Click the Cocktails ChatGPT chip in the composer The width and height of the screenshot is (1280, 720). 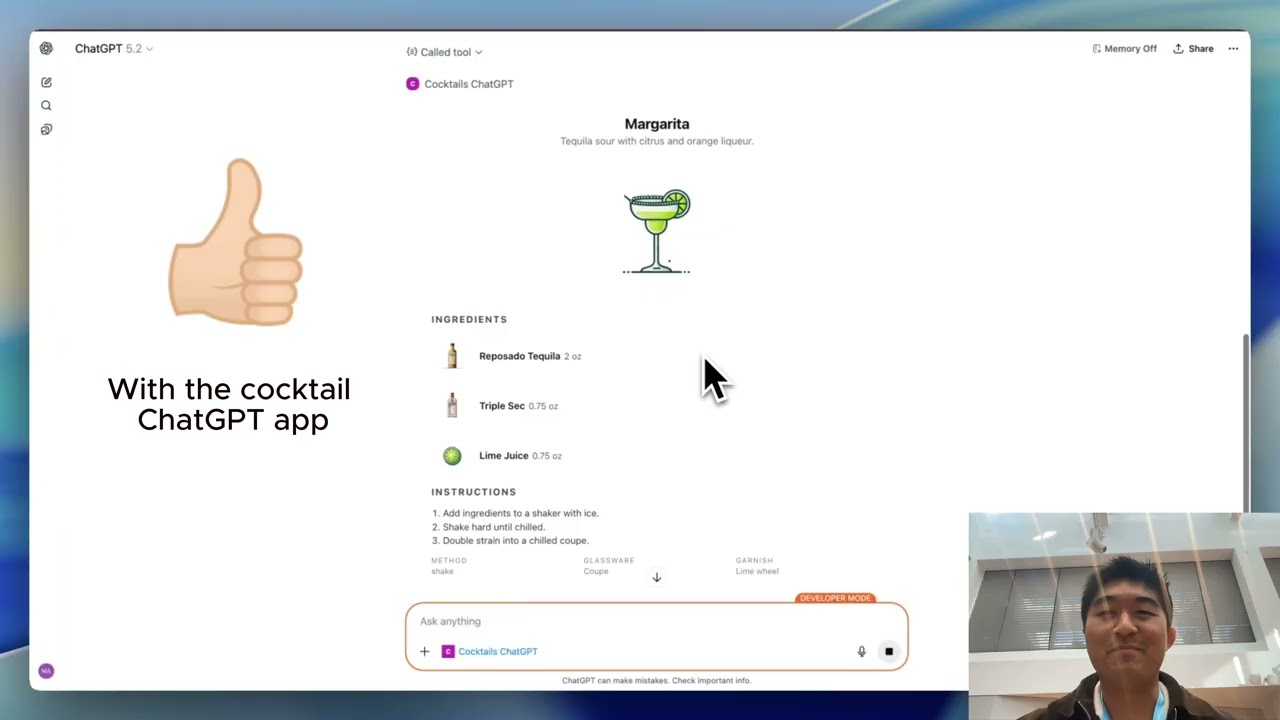pos(490,652)
